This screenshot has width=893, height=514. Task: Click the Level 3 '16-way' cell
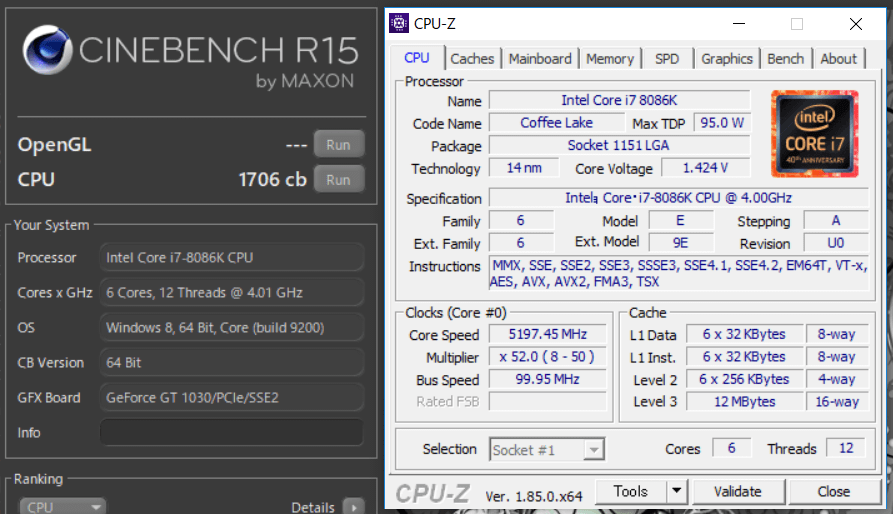coord(837,401)
